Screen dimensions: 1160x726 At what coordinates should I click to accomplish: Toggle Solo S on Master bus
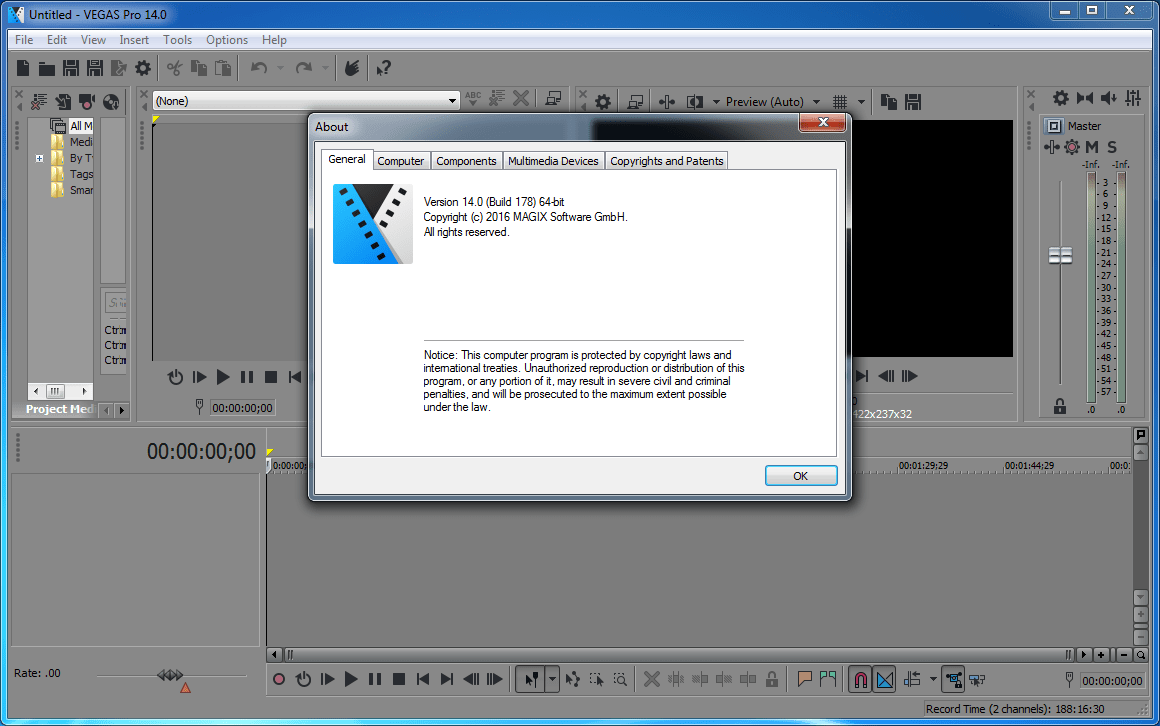(x=1112, y=147)
